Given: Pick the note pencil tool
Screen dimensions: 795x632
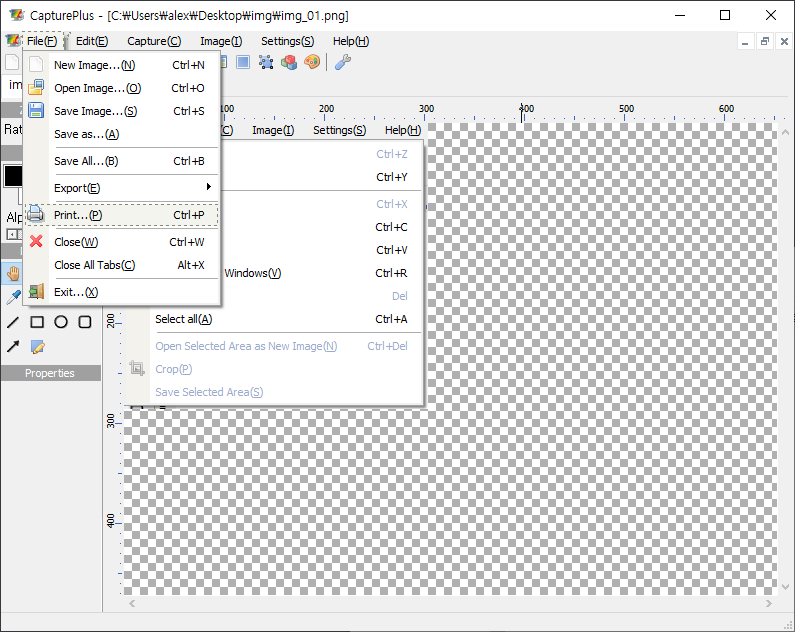Looking at the screenshot, I should click(x=37, y=347).
